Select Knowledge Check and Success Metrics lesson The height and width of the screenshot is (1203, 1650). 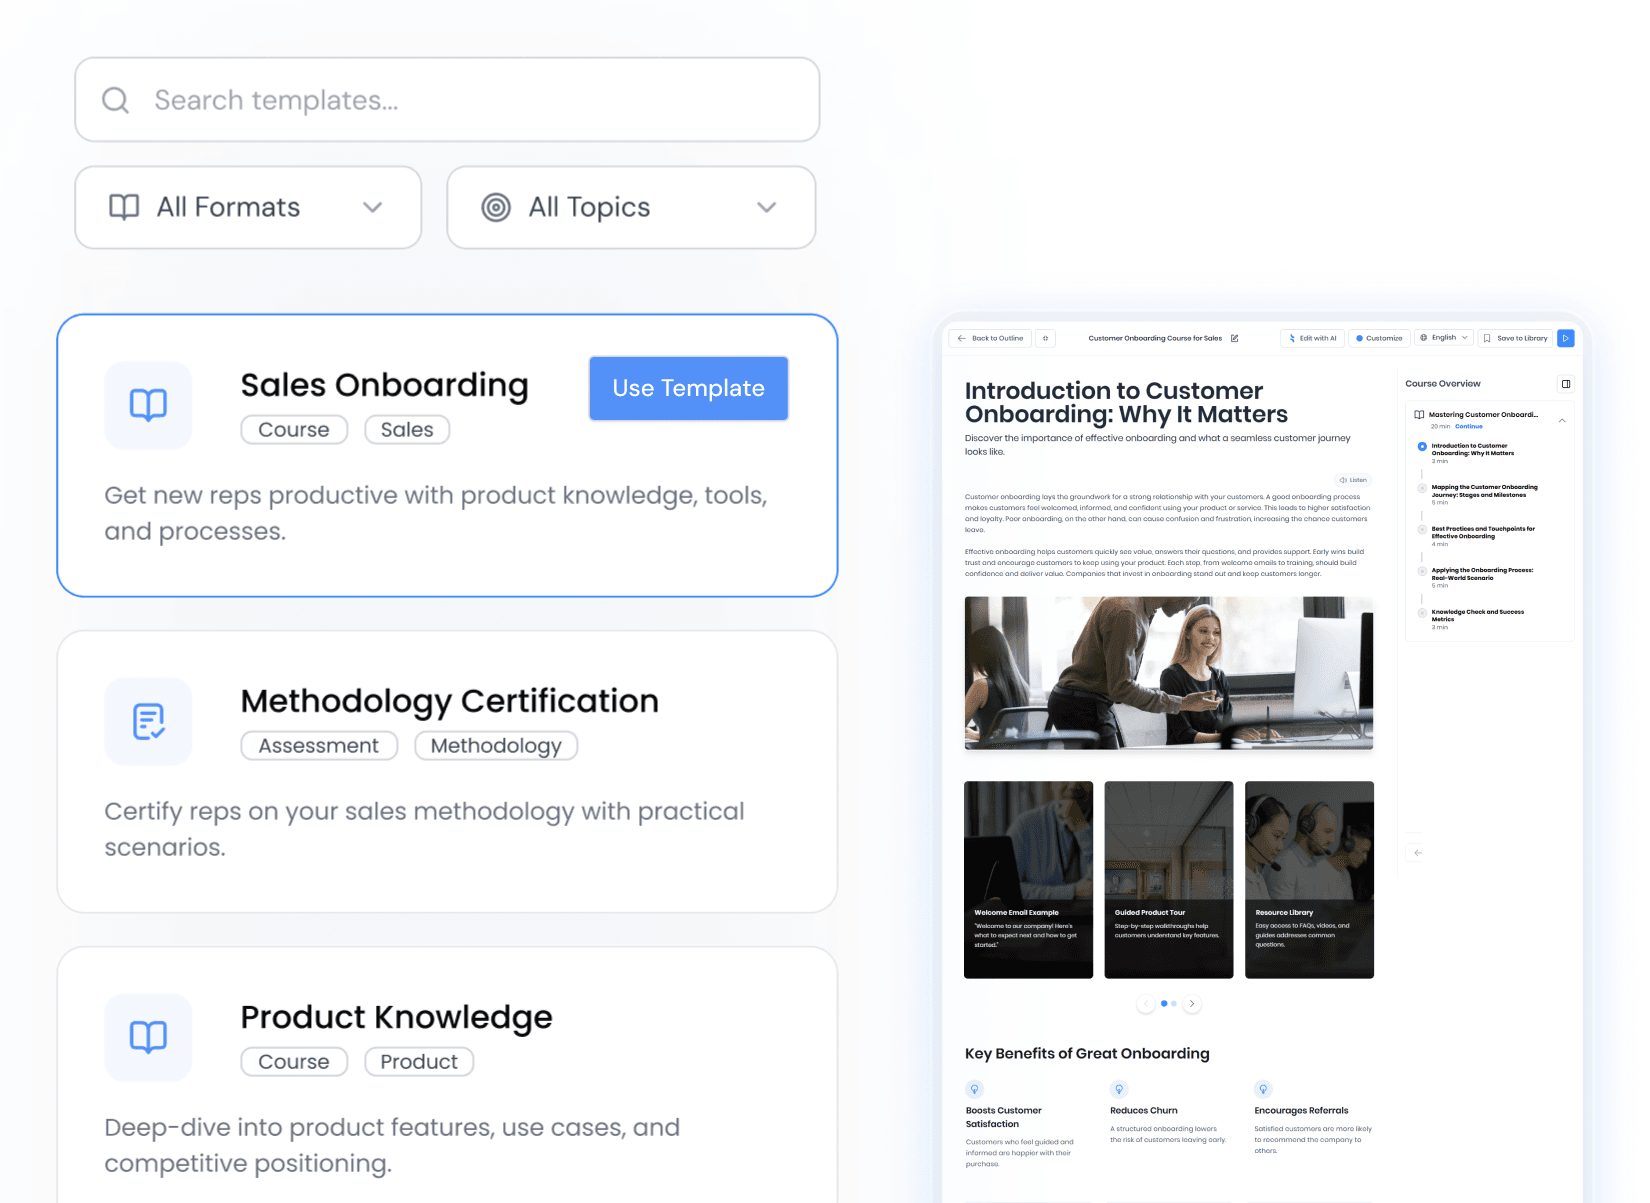(1477, 616)
